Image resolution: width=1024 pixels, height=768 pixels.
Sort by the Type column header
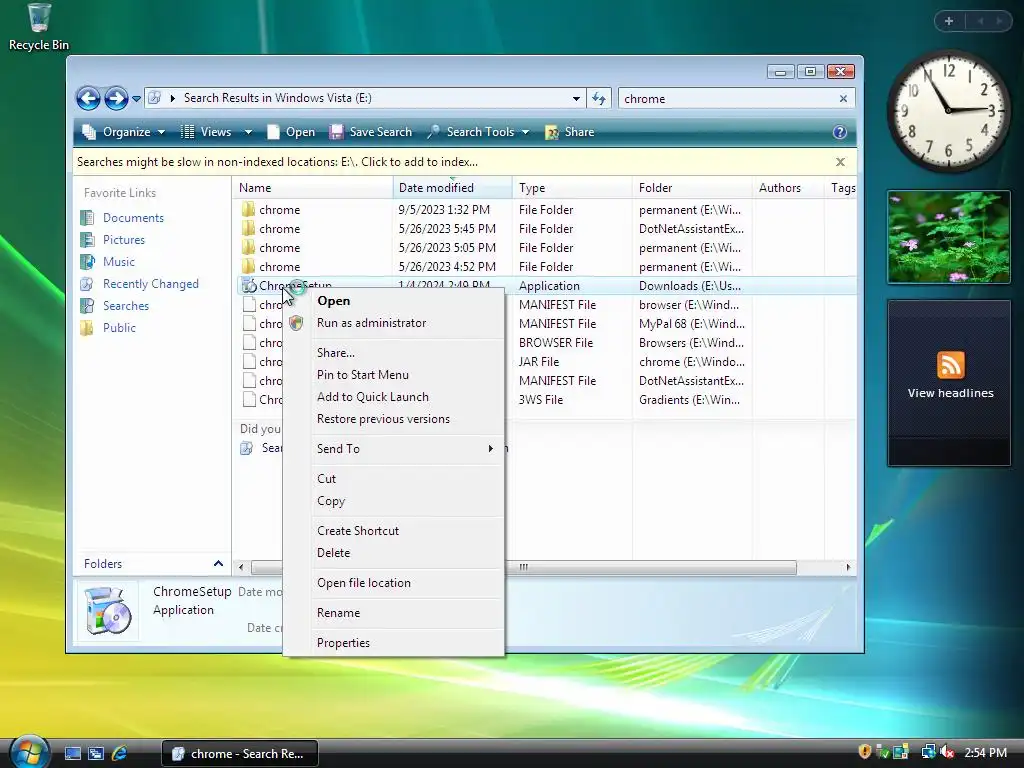click(x=573, y=187)
